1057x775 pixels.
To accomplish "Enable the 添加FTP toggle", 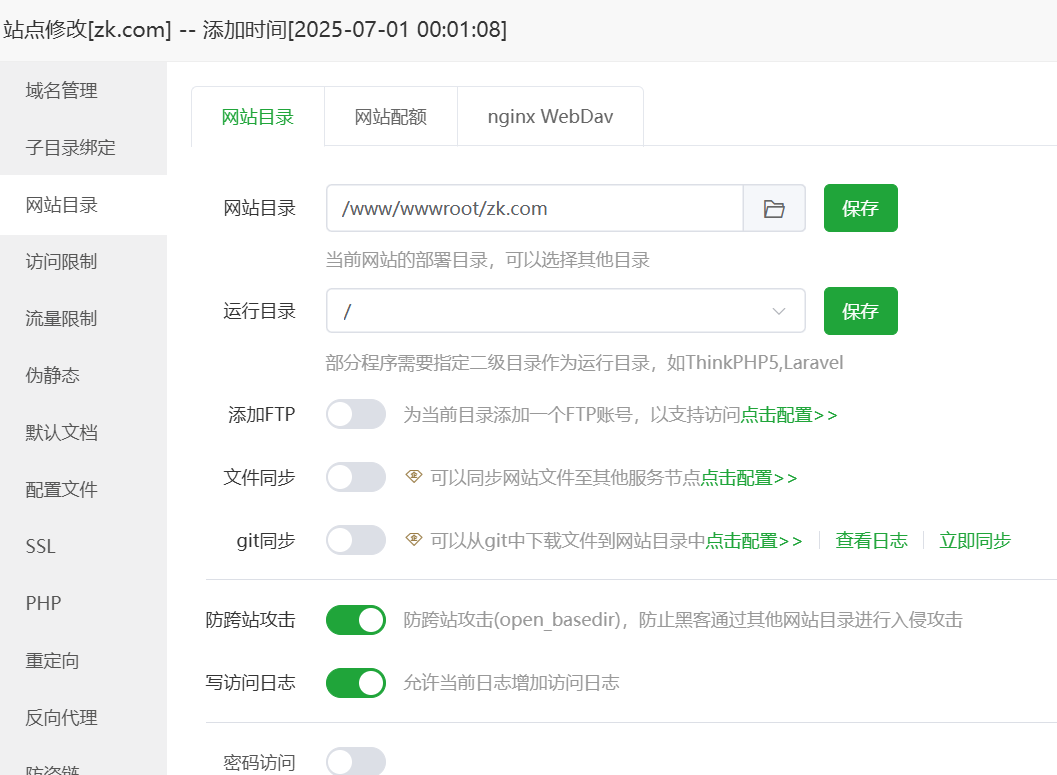I will [x=355, y=413].
